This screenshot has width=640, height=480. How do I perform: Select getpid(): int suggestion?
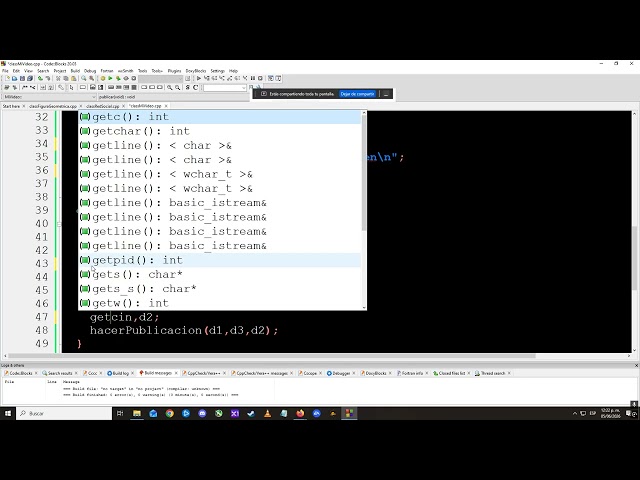click(x=220, y=260)
